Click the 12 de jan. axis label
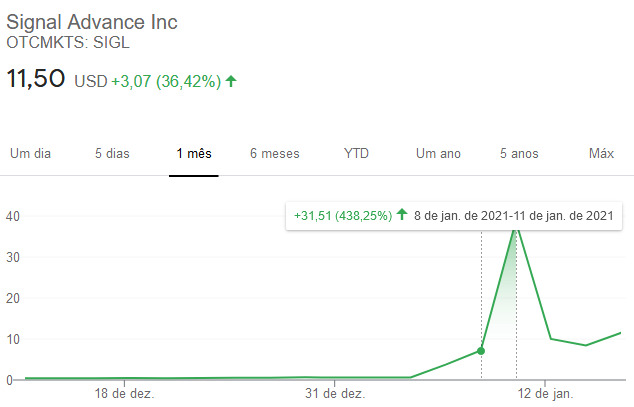The width and height of the screenshot is (634, 407). pyautogui.click(x=545, y=393)
